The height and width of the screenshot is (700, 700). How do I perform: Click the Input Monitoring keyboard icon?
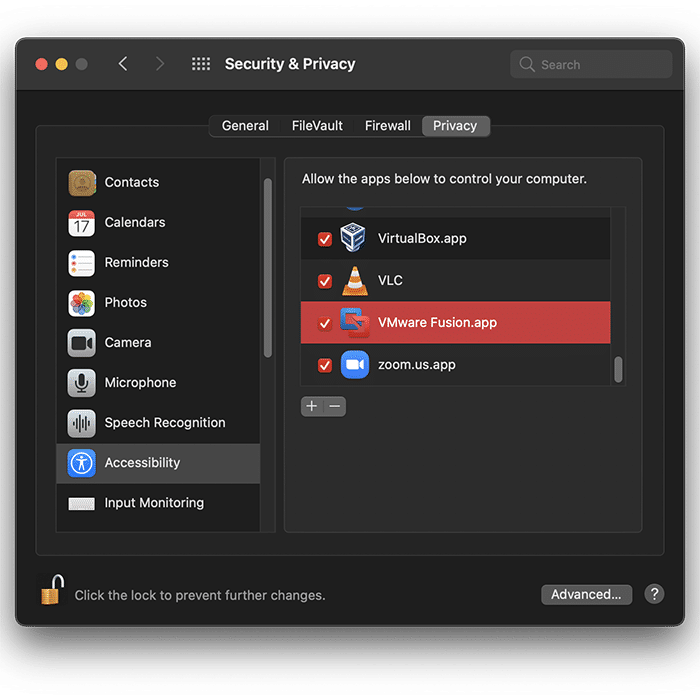pos(82,504)
